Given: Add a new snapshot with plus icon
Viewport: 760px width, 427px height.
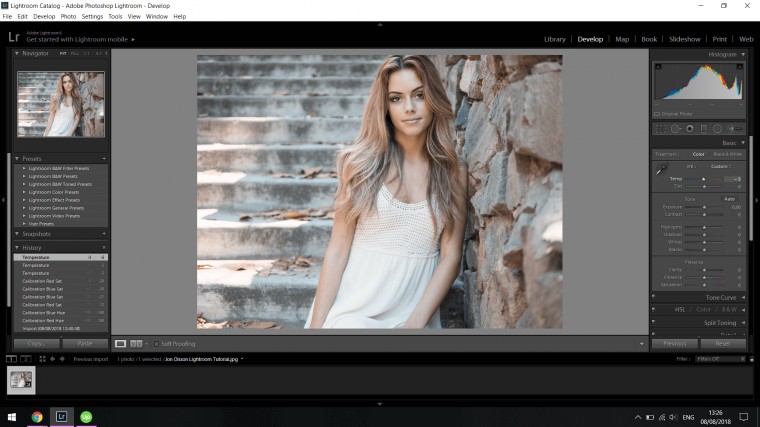Looking at the screenshot, I should (104, 234).
